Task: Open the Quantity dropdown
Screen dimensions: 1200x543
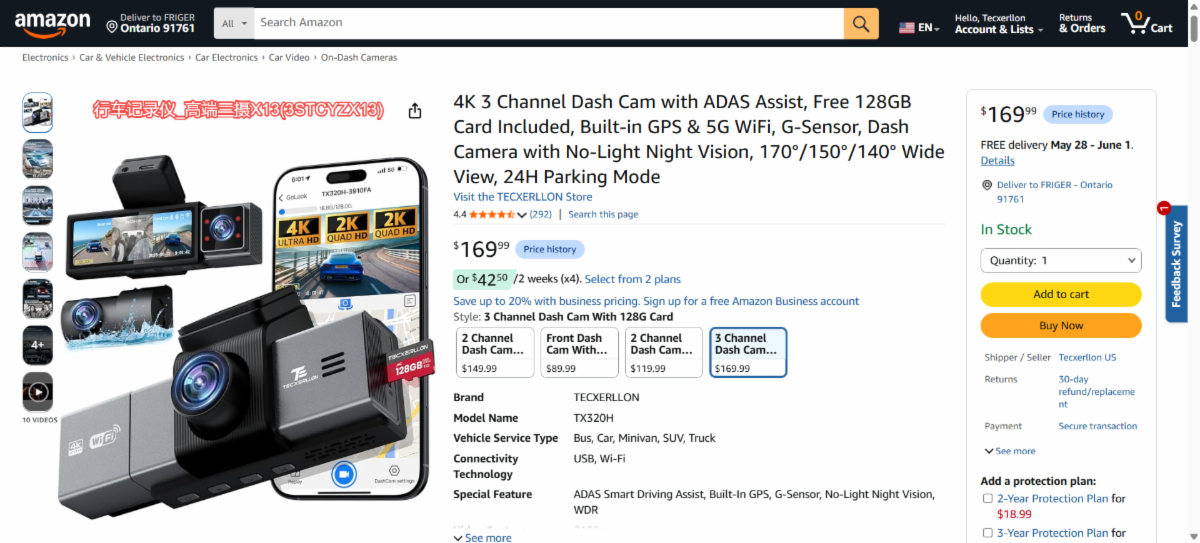Action: pyautogui.click(x=1061, y=260)
